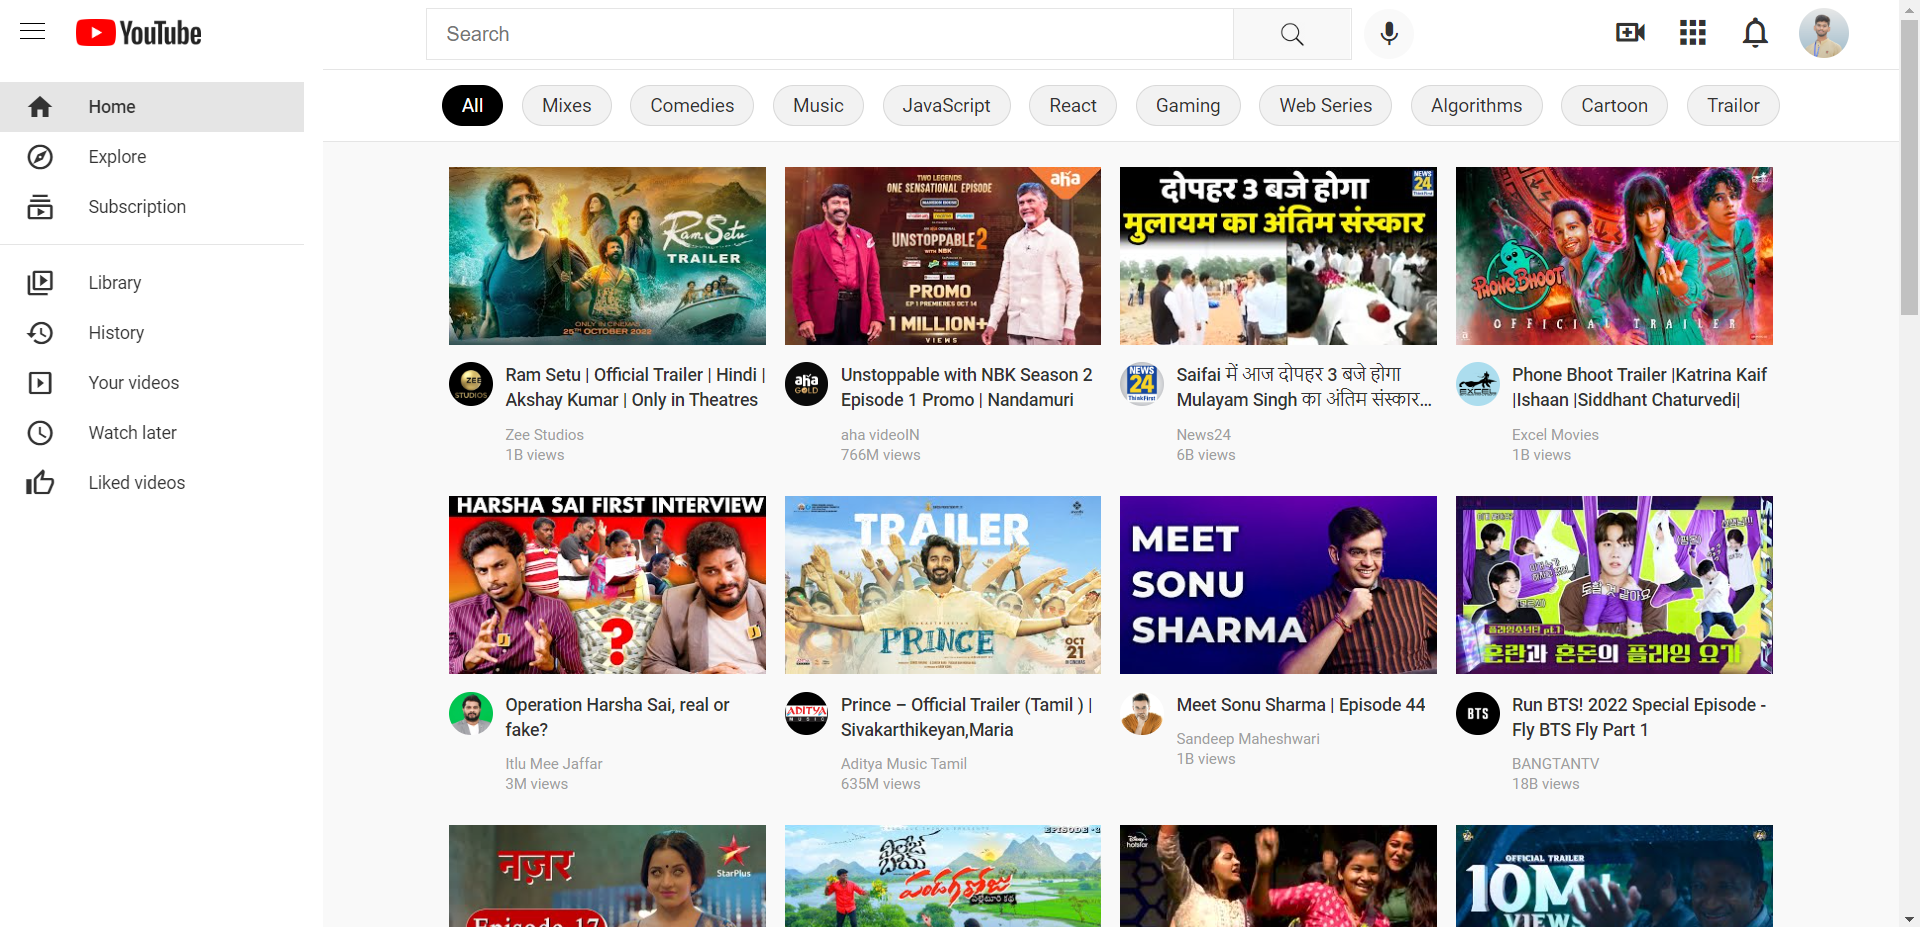Open the Zee Studios channel avatar
Viewport: 1920px width, 927px height.
[470, 383]
